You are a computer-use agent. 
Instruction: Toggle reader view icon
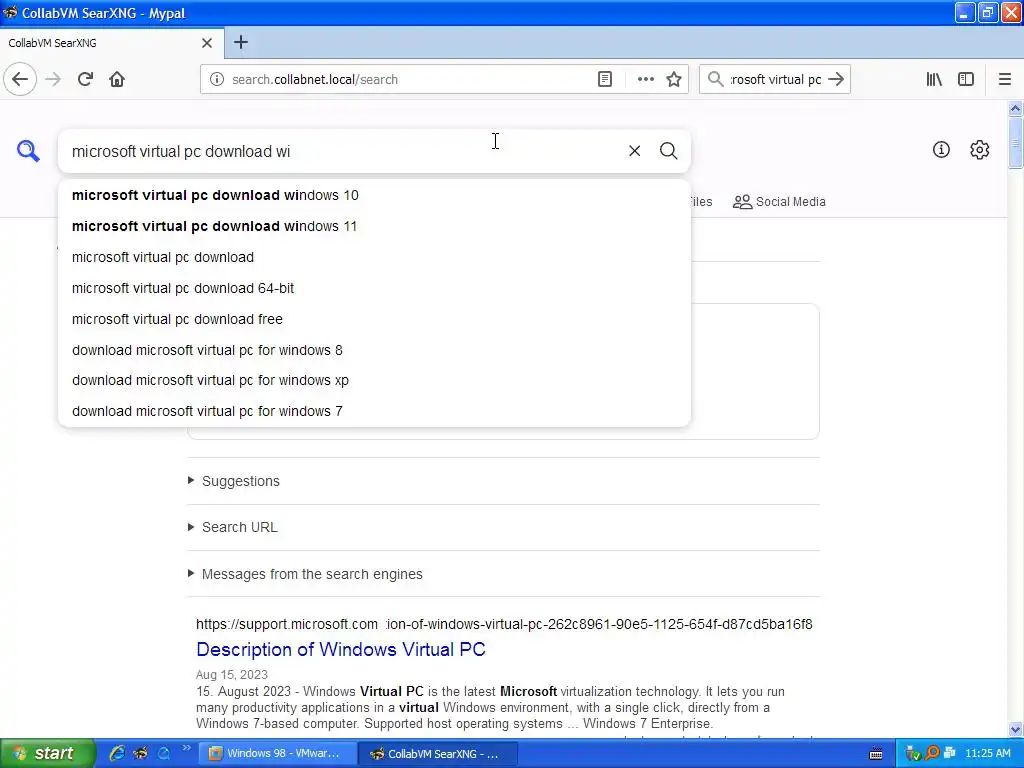click(x=605, y=79)
